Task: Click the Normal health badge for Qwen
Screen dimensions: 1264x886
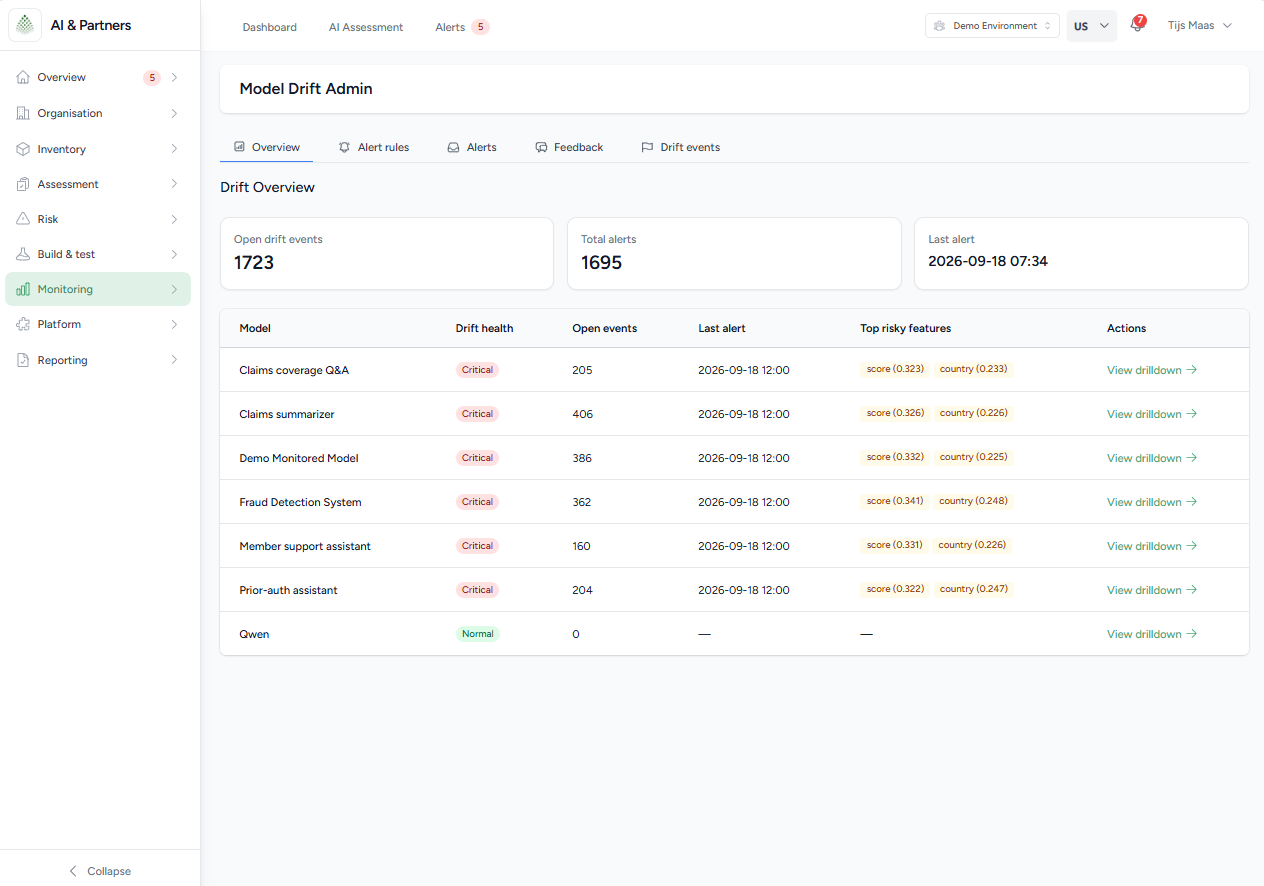Action: (x=477, y=634)
